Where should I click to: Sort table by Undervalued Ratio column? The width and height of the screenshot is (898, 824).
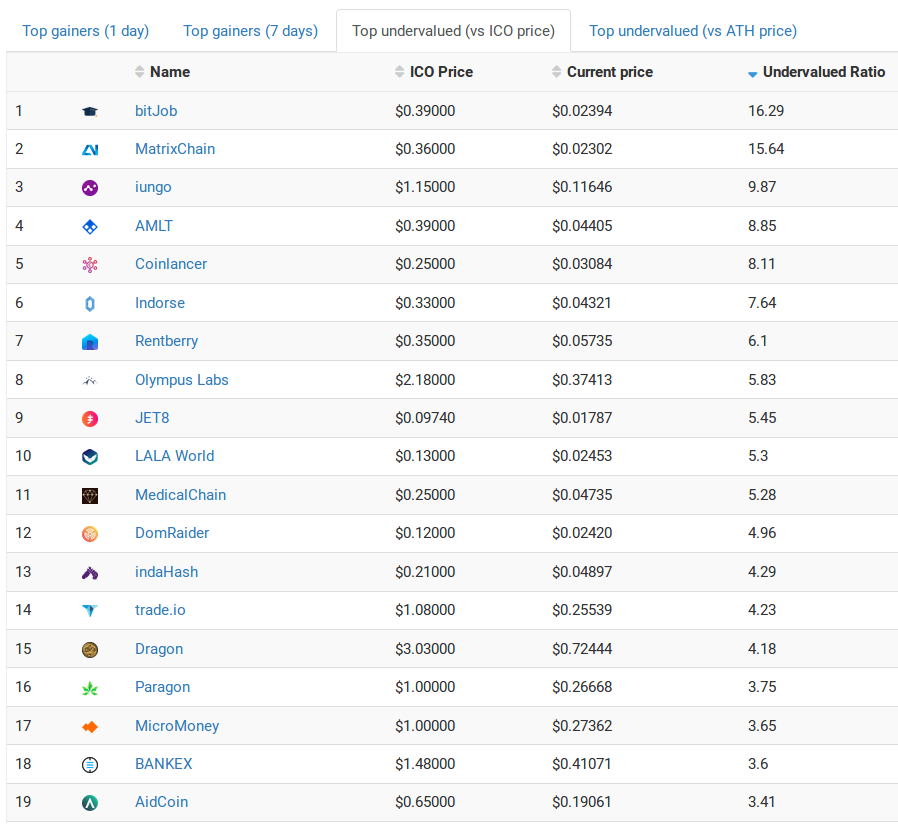pos(817,72)
